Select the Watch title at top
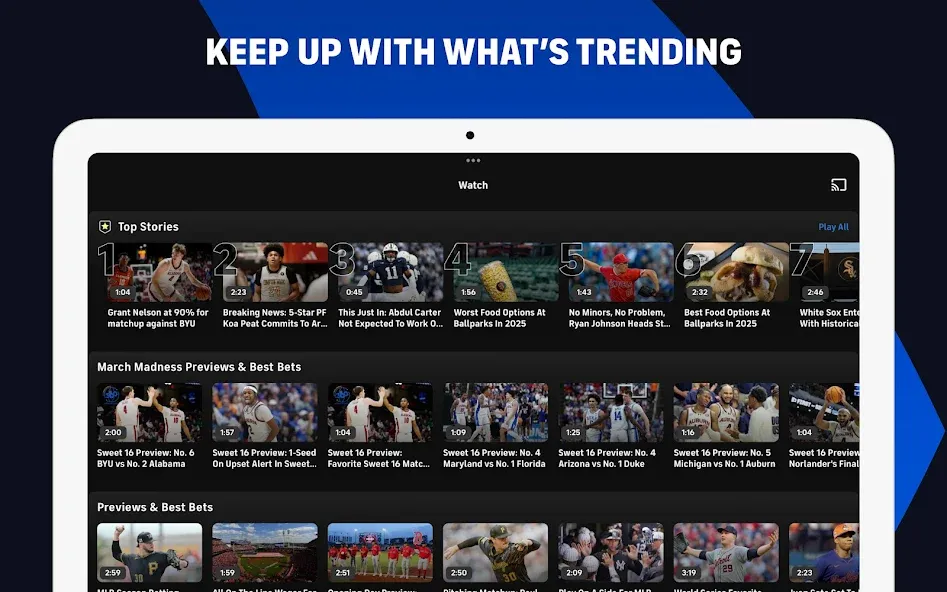This screenshot has width=947, height=592. pos(473,185)
